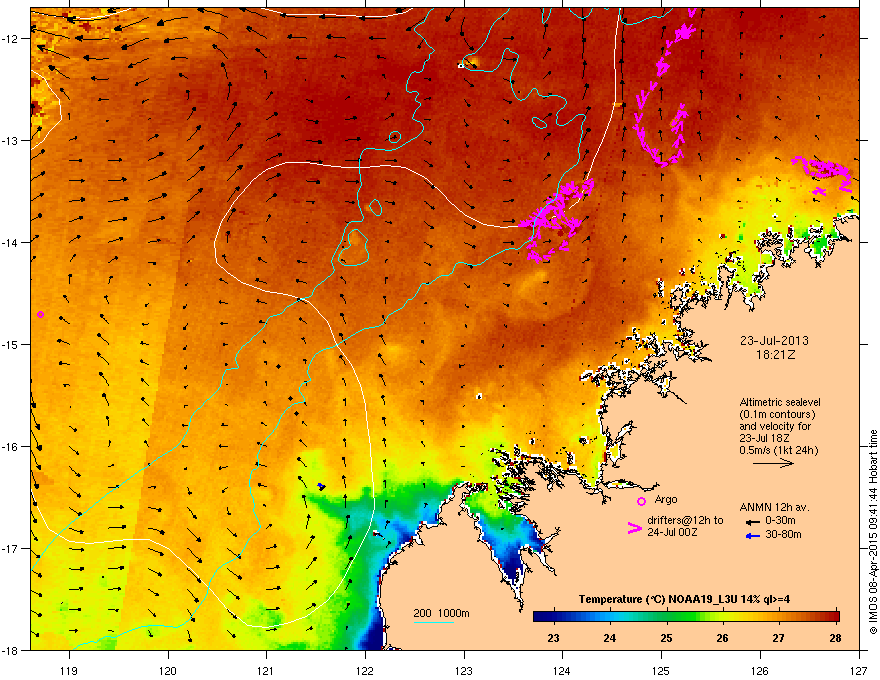Click the longitude axis label 127

point(859,670)
